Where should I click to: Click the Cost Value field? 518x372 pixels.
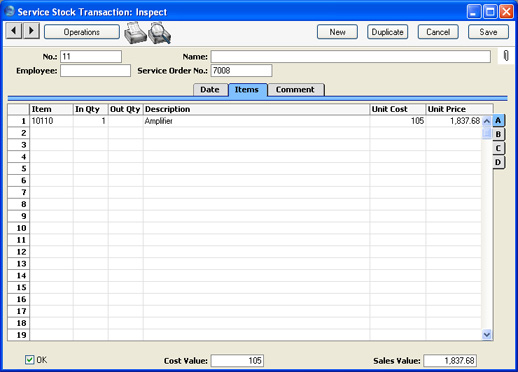237,361
